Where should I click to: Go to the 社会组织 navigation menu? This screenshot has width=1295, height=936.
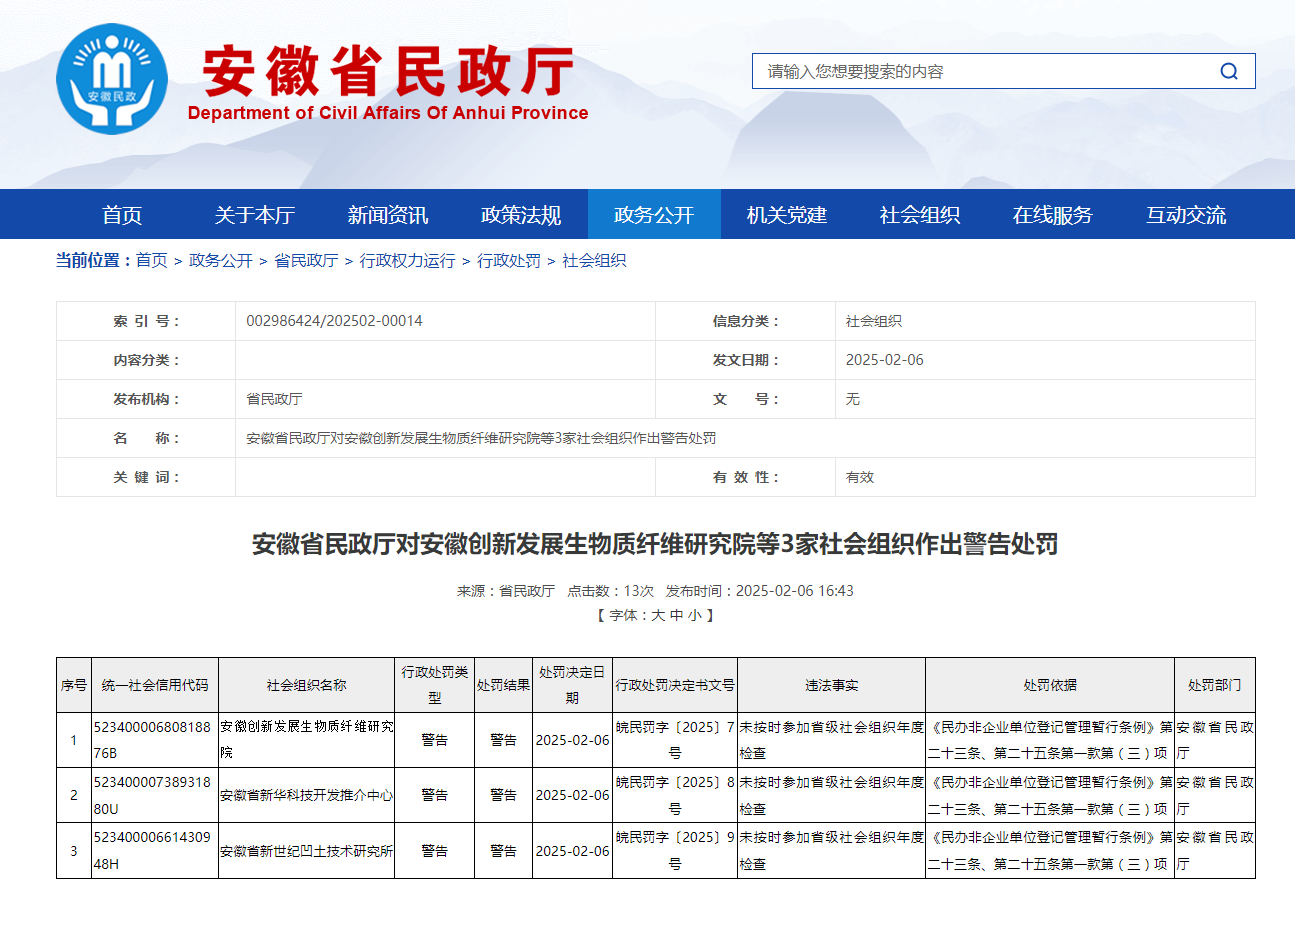[x=920, y=215]
